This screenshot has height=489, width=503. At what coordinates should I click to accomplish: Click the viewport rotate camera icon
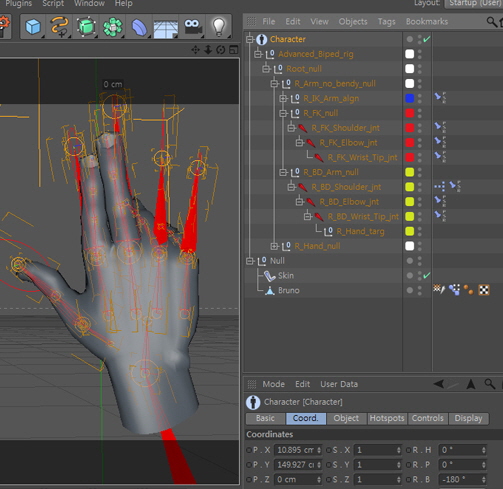coord(221,50)
